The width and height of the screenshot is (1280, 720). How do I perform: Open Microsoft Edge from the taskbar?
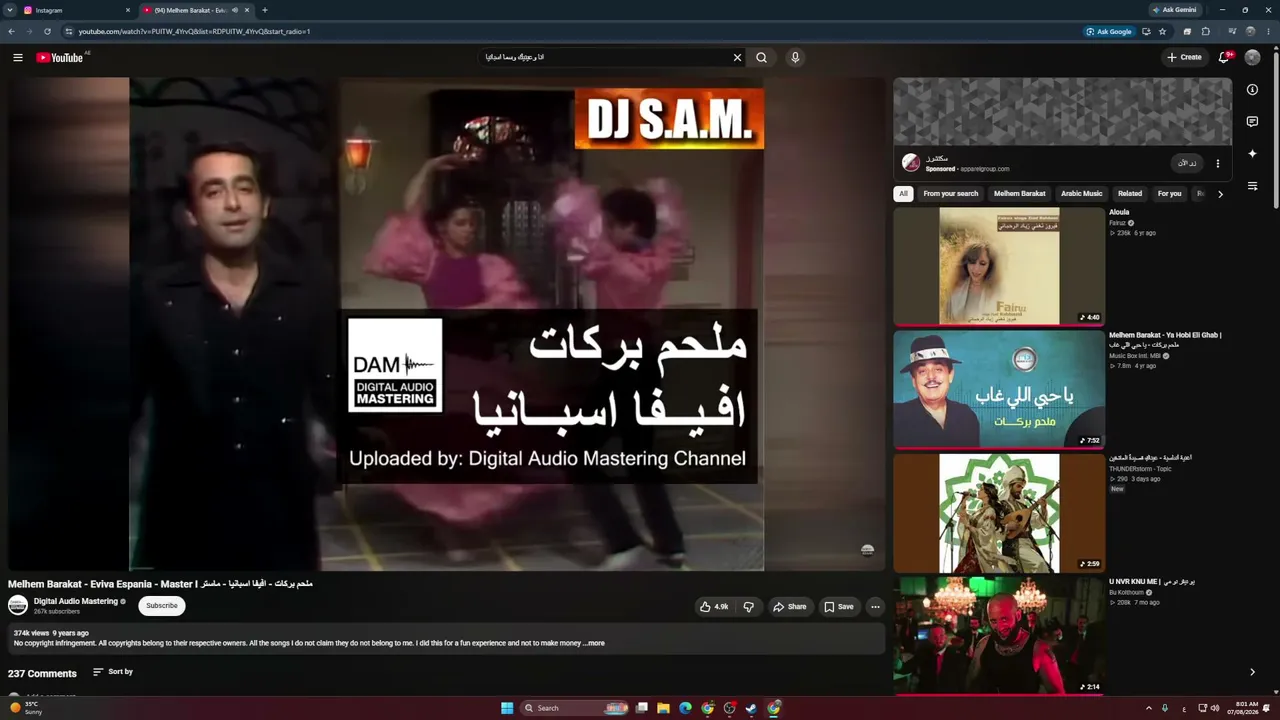tap(685, 708)
